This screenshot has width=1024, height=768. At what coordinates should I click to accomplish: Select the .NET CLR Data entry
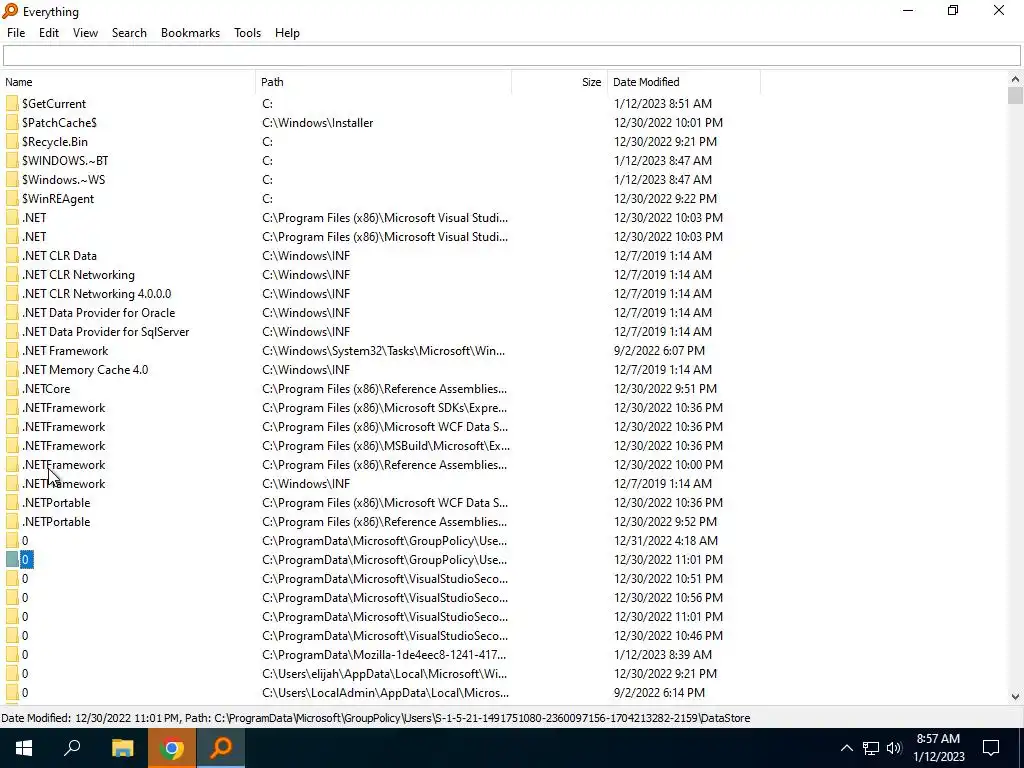[59, 255]
